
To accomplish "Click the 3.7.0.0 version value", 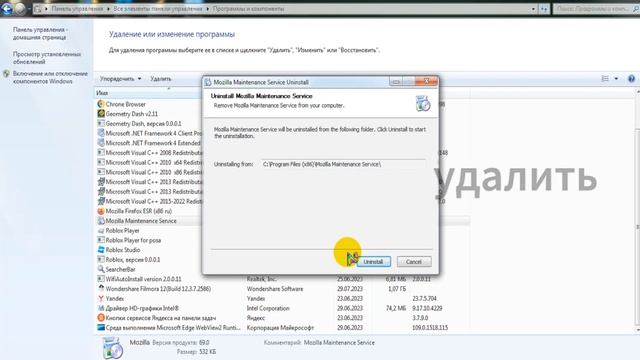I will pyautogui.click(x=420, y=318).
